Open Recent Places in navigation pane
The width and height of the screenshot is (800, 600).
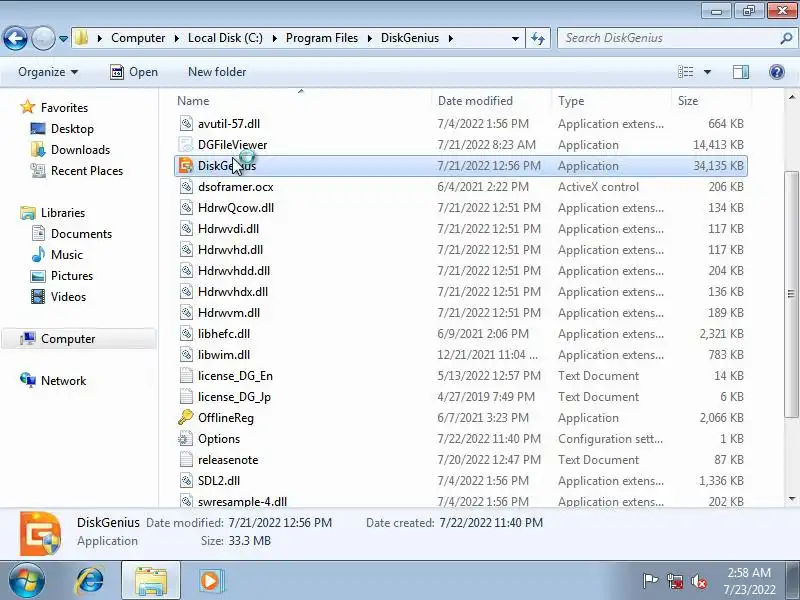coord(77,170)
